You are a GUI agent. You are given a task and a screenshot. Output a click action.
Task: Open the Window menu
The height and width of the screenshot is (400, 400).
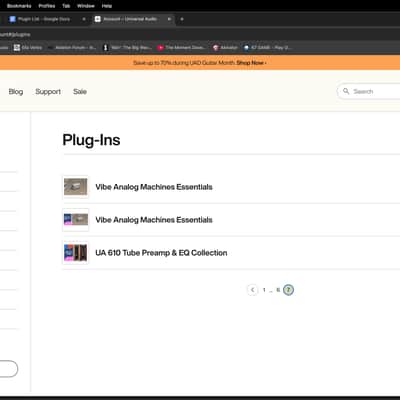click(86, 6)
